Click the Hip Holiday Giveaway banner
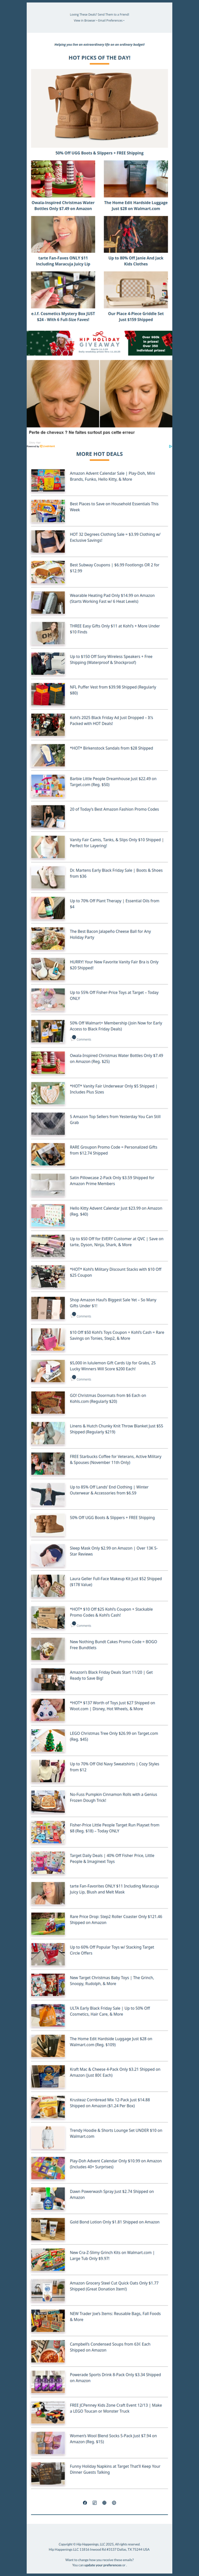 point(99,343)
